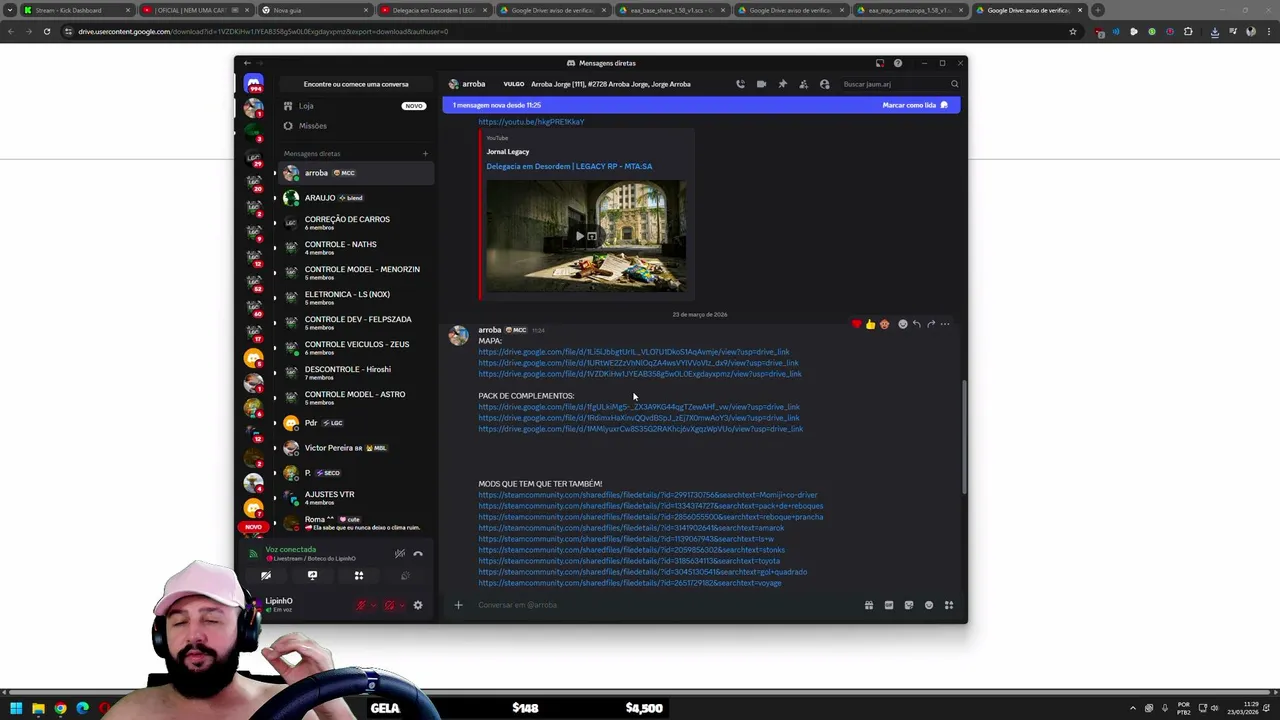The width and height of the screenshot is (1280, 720).
Task: Forward the message arrow icon
Action: click(x=930, y=324)
